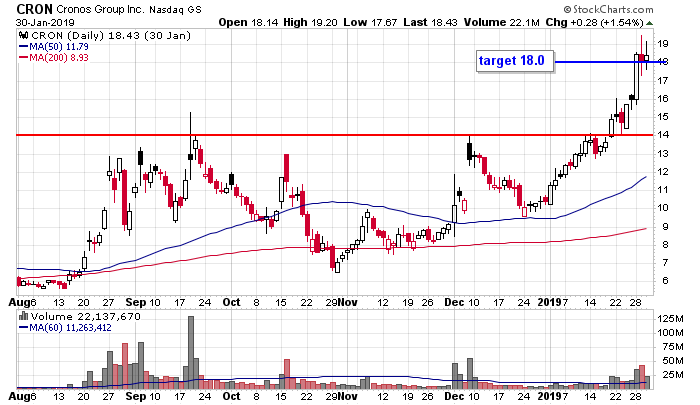The image size is (700, 405).
Task: Click the Open 18.14 value
Action: 249,22
